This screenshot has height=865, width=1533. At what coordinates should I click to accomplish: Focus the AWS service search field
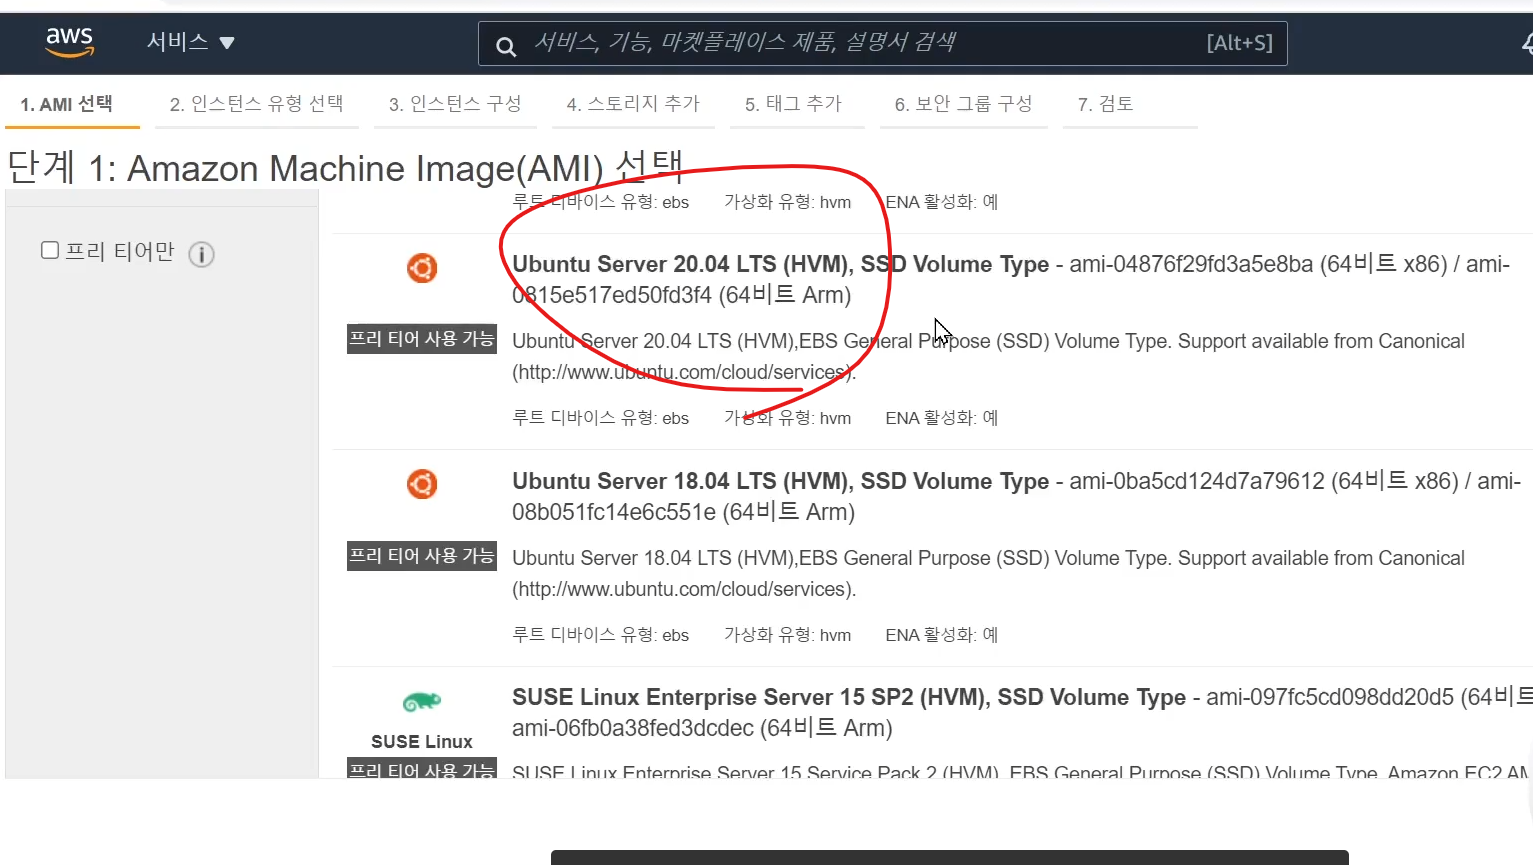[882, 43]
